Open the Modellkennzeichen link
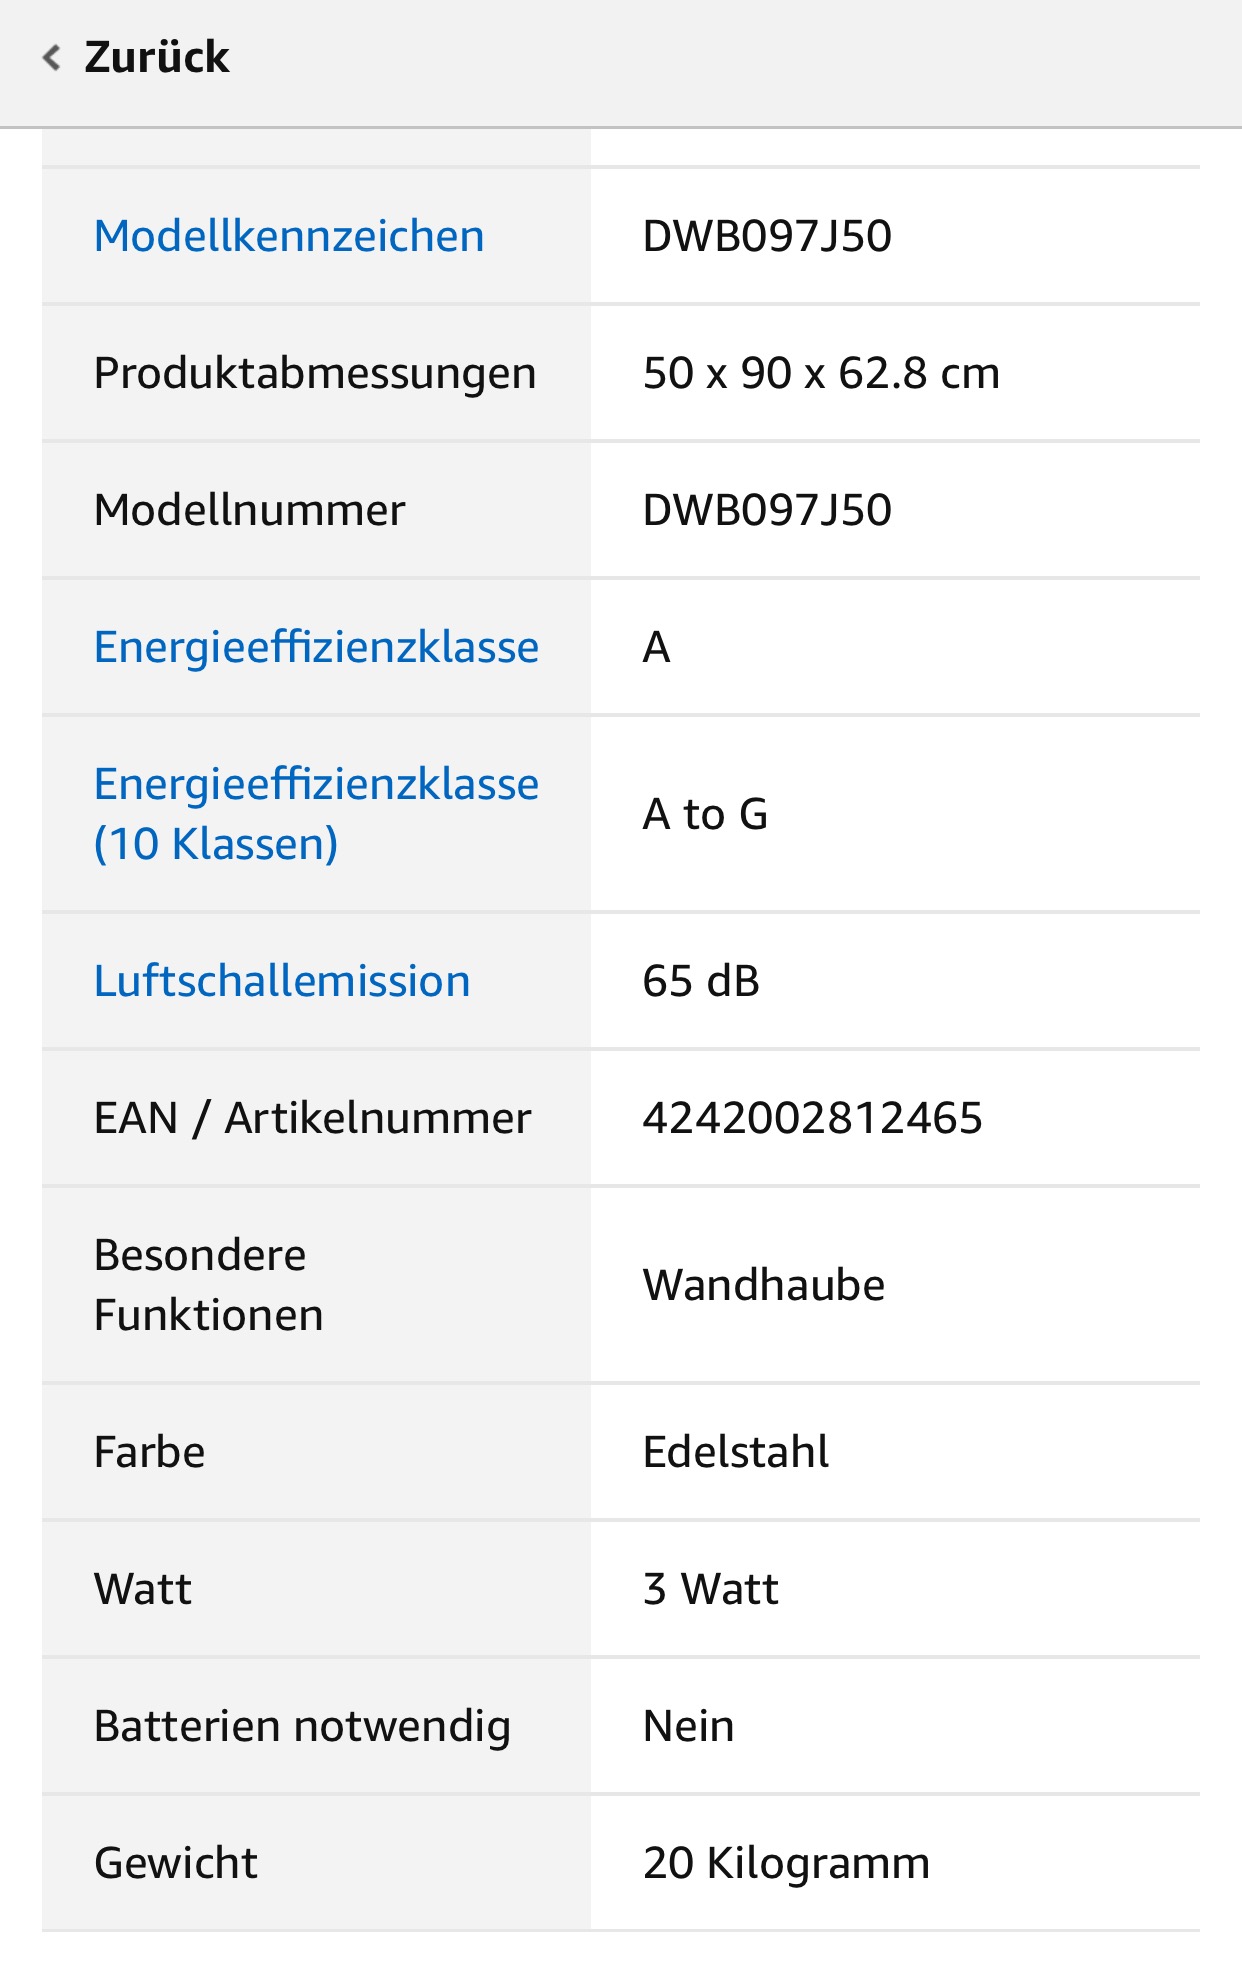This screenshot has height=1965, width=1242. coord(289,236)
